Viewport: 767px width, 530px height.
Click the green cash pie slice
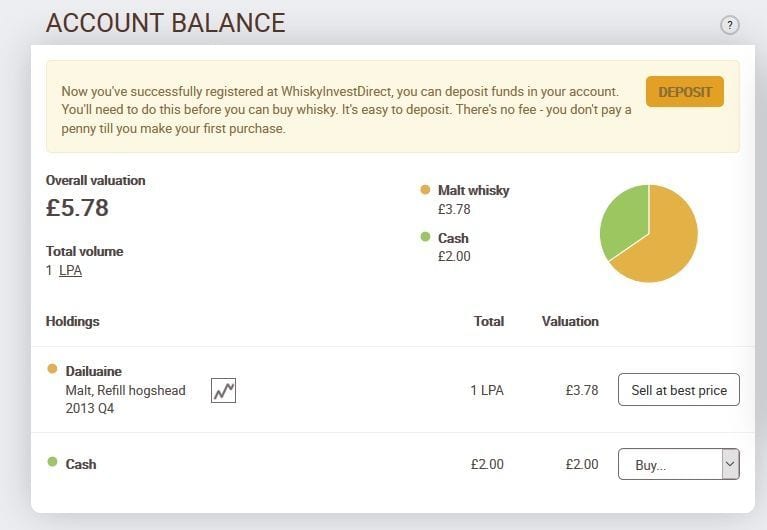pos(624,220)
